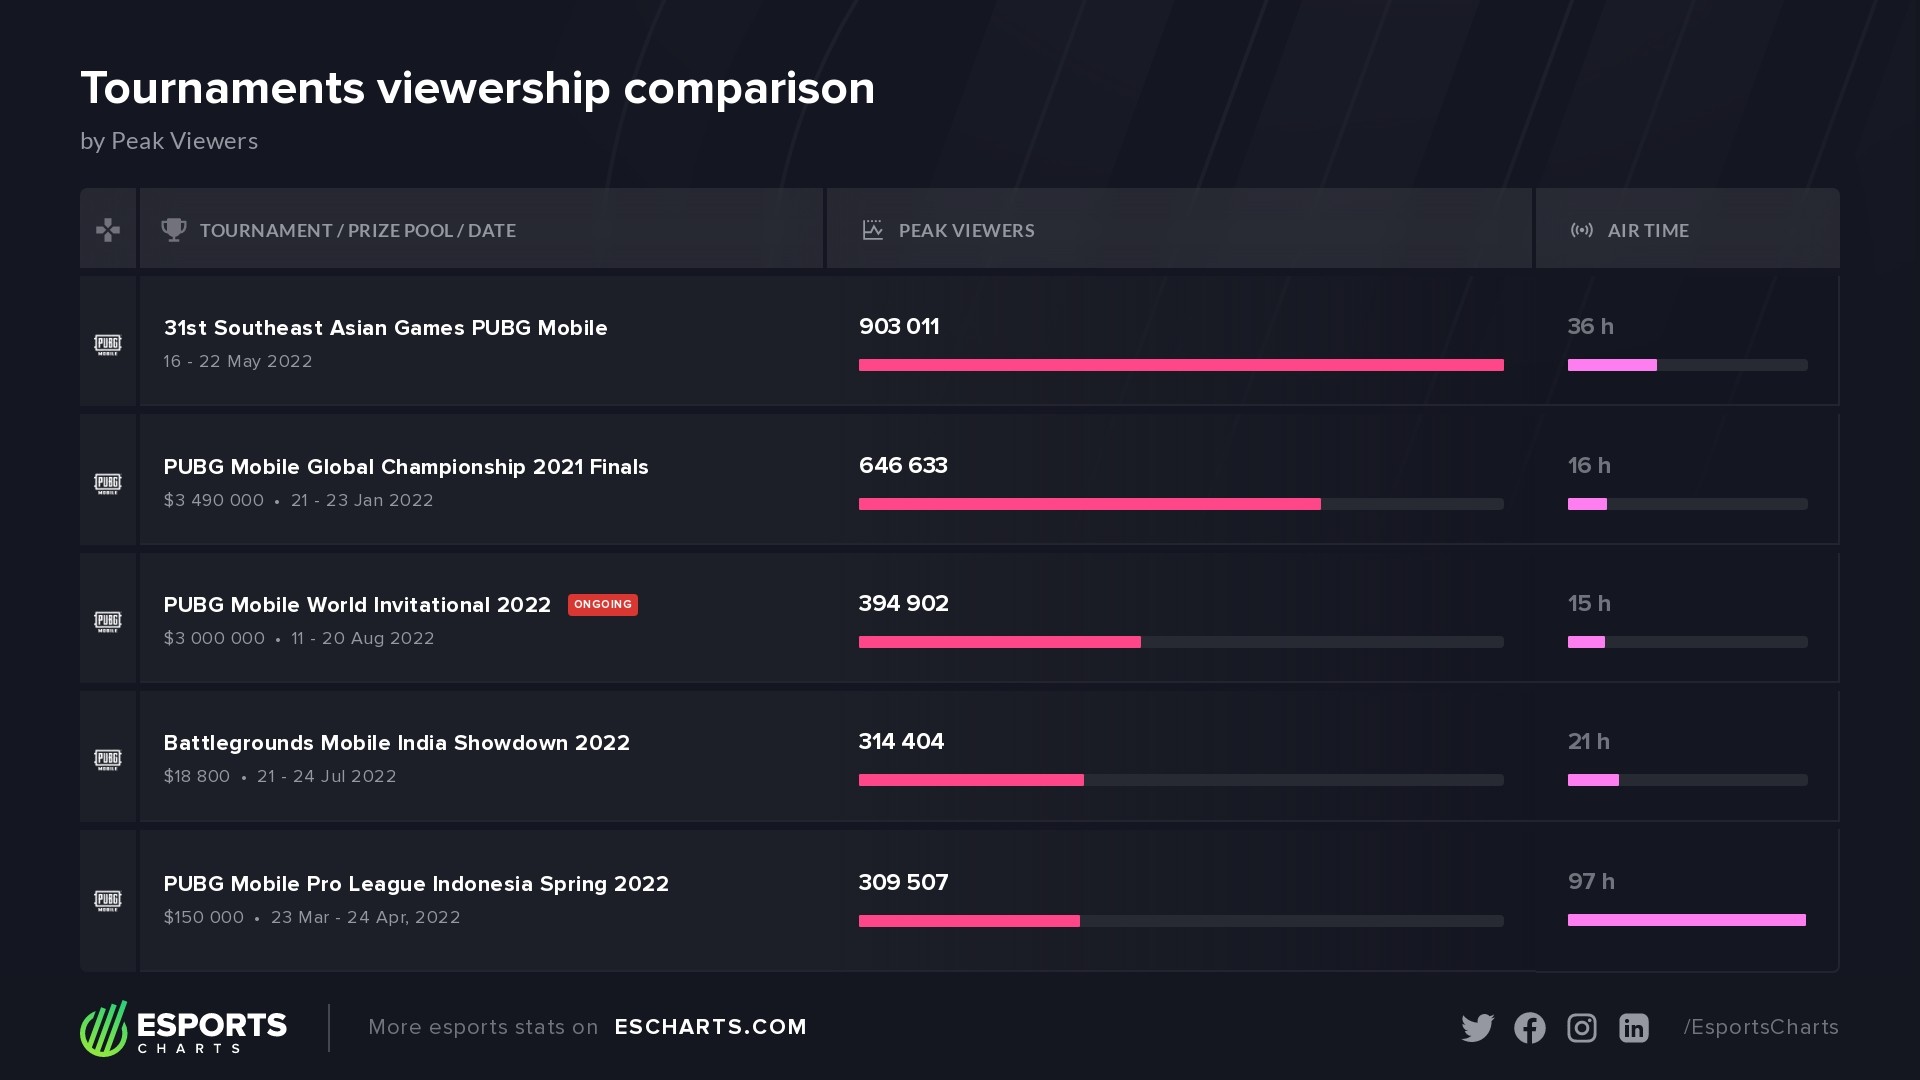Open 31st Southeast Asian Games PUBG Mobile
This screenshot has width=1920, height=1080.
pos(385,328)
